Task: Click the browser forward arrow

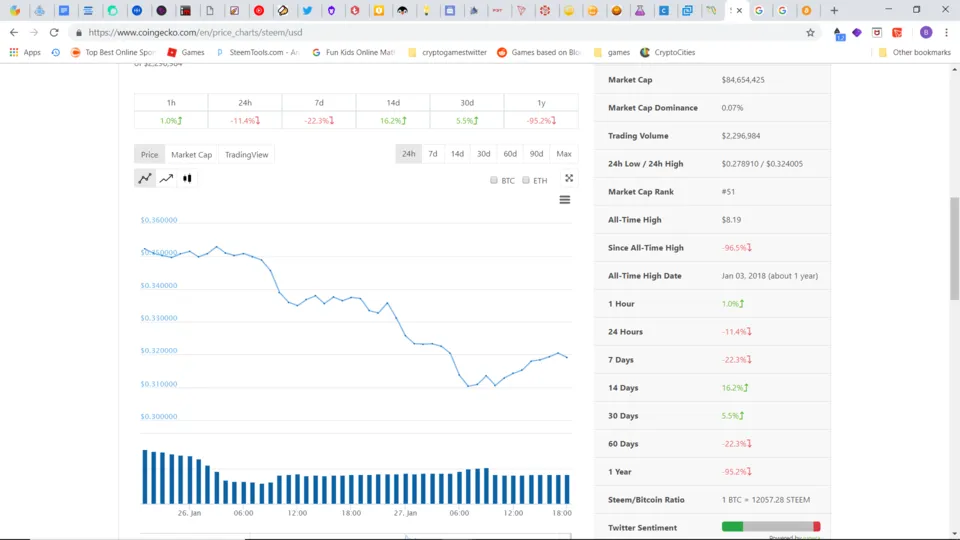Action: point(34,32)
